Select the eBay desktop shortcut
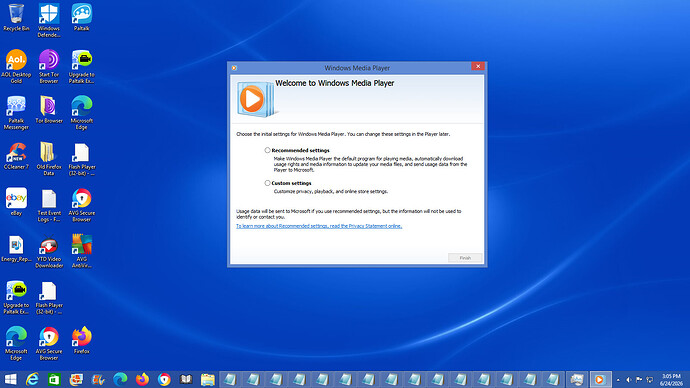The image size is (690, 388). [16, 202]
